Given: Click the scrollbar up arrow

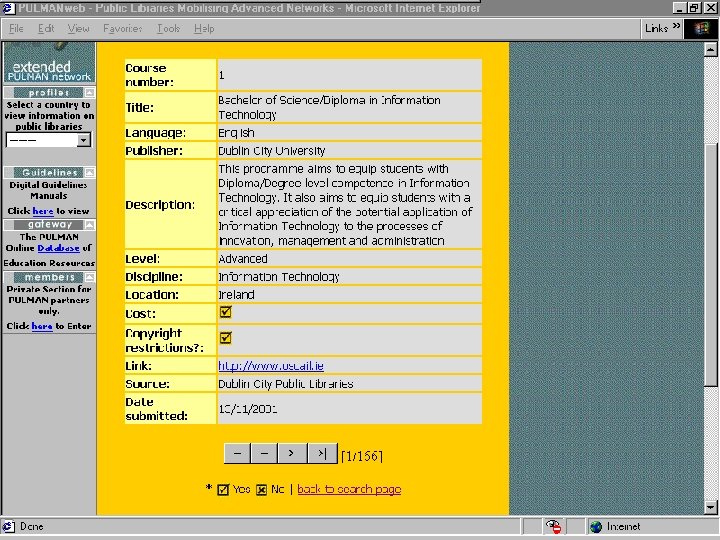Looking at the screenshot, I should pos(711,49).
